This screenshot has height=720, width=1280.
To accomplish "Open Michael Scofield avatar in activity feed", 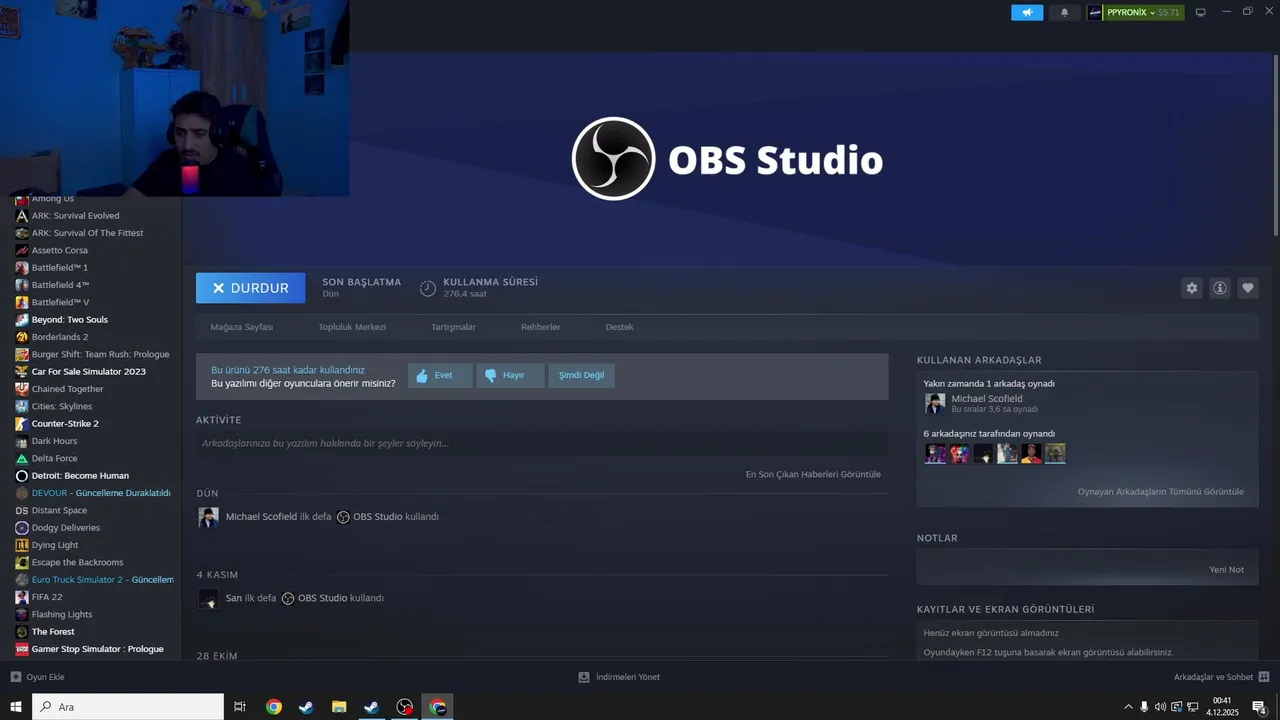I will [x=208, y=517].
